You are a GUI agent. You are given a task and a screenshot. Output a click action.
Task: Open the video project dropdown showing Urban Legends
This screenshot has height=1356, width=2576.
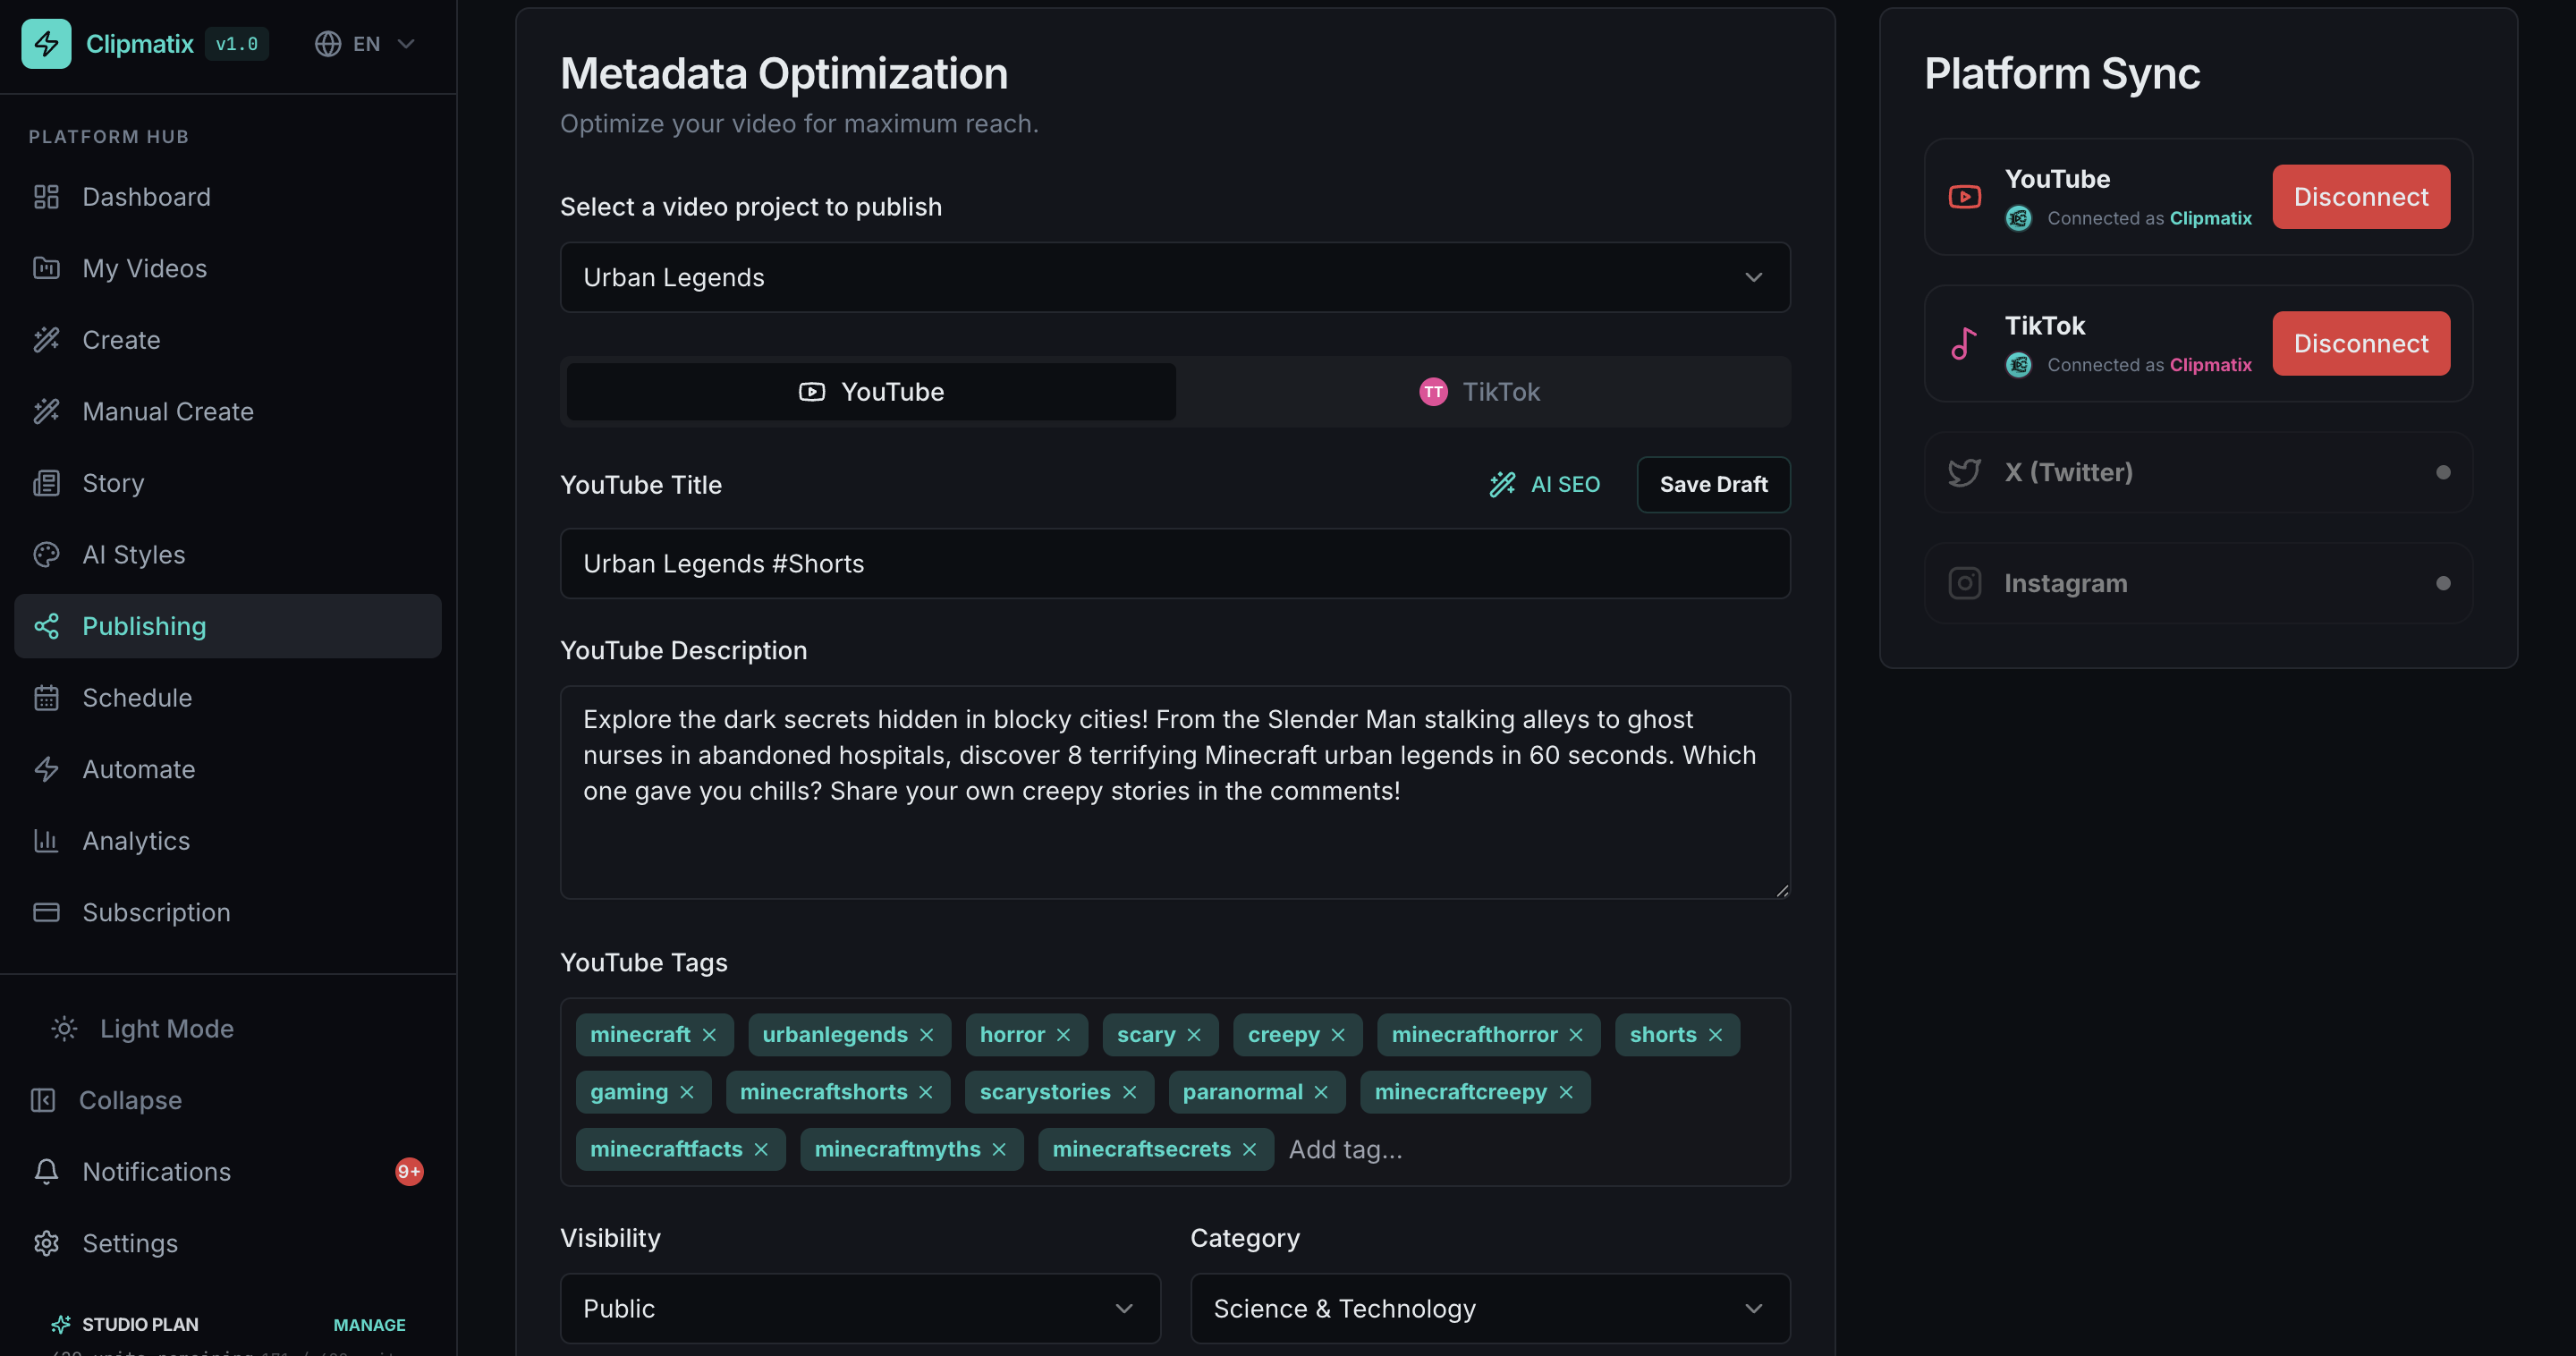pyautogui.click(x=1175, y=277)
